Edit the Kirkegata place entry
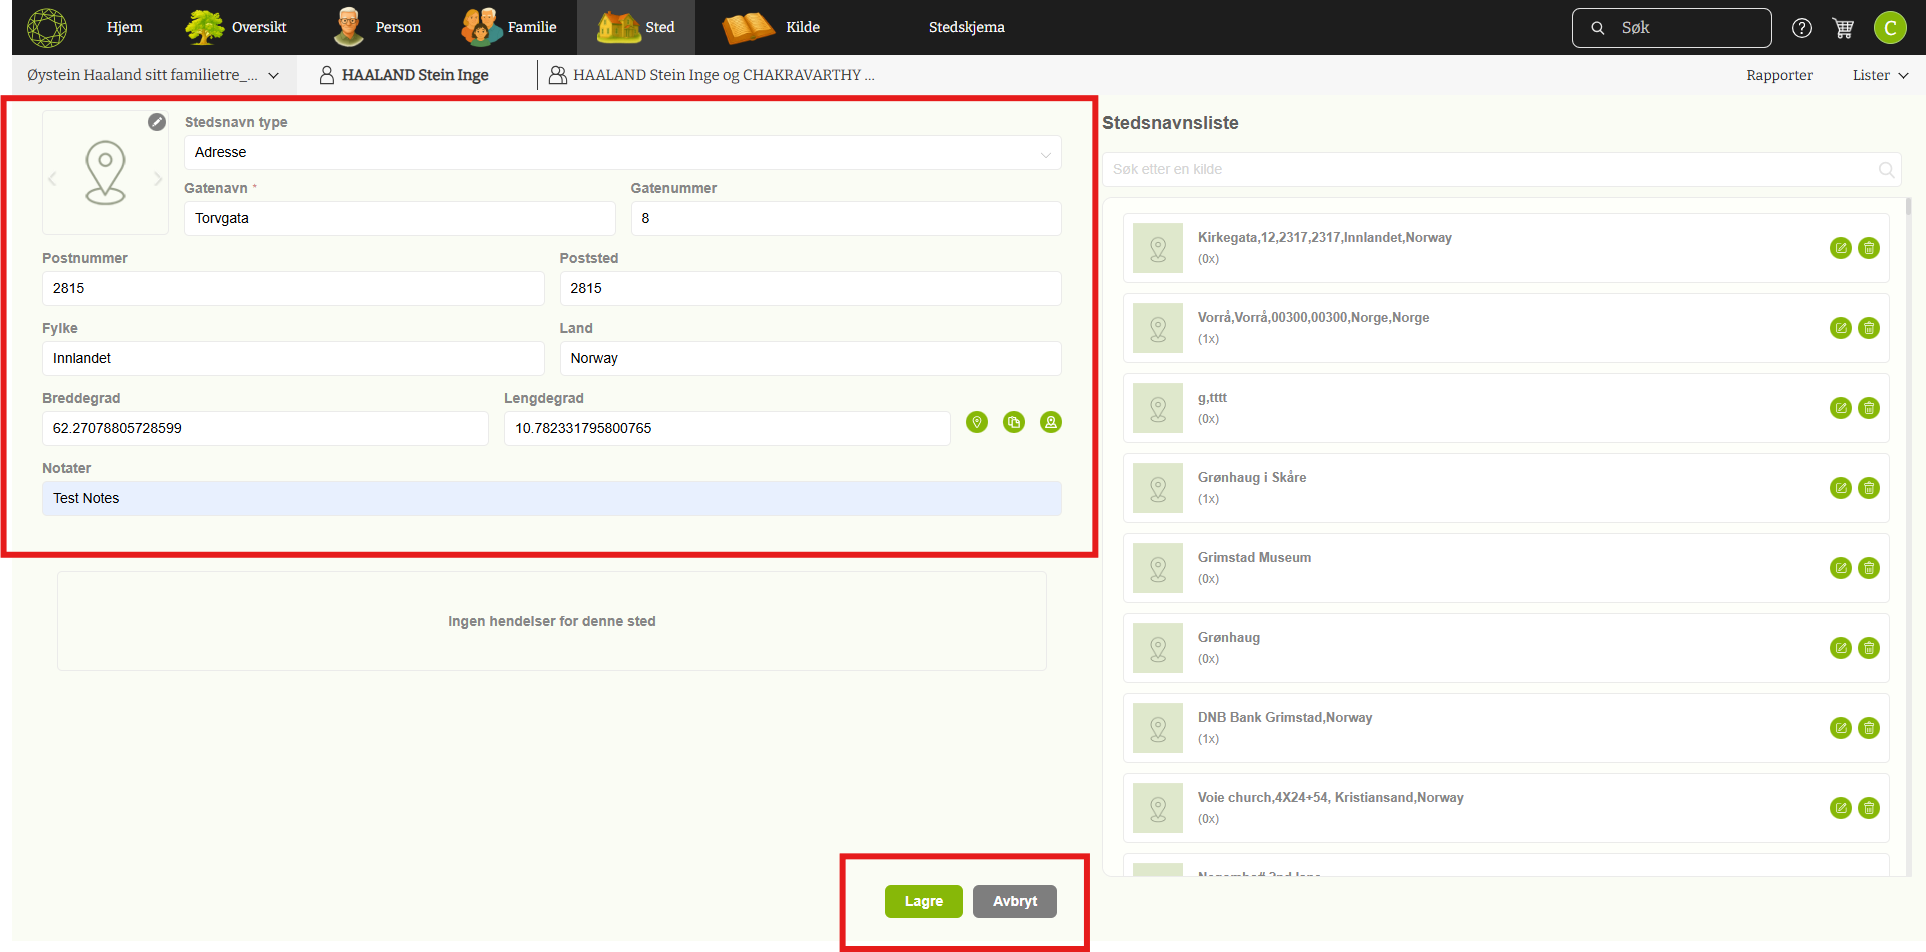Screen dimensions: 1926x952 click(x=1840, y=248)
